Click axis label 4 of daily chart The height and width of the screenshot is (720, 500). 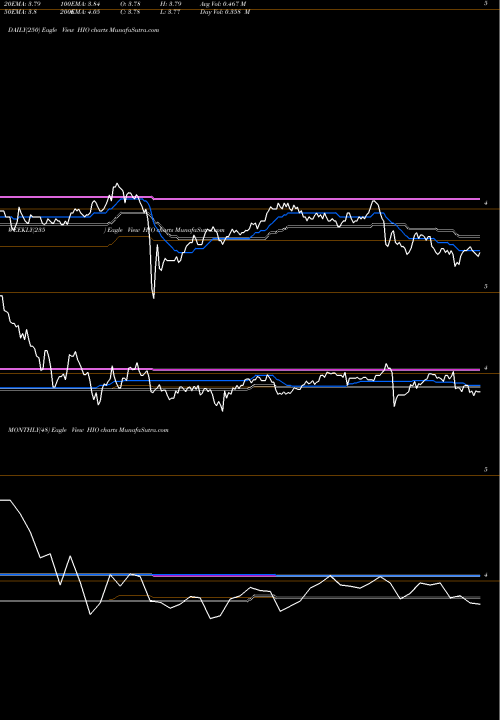pyautogui.click(x=486, y=202)
